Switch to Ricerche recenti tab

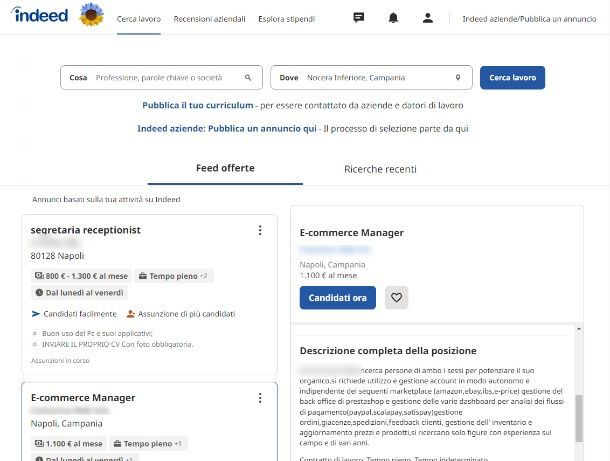pos(380,169)
